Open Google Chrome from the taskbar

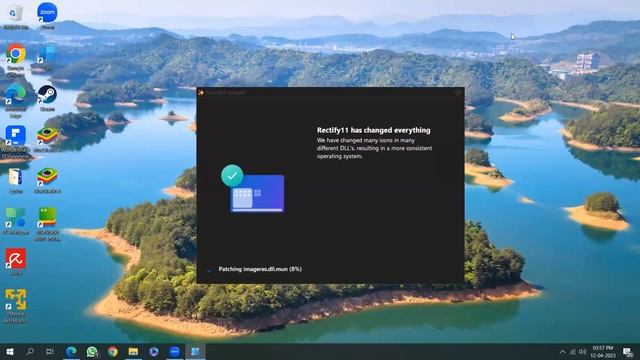[113, 351]
